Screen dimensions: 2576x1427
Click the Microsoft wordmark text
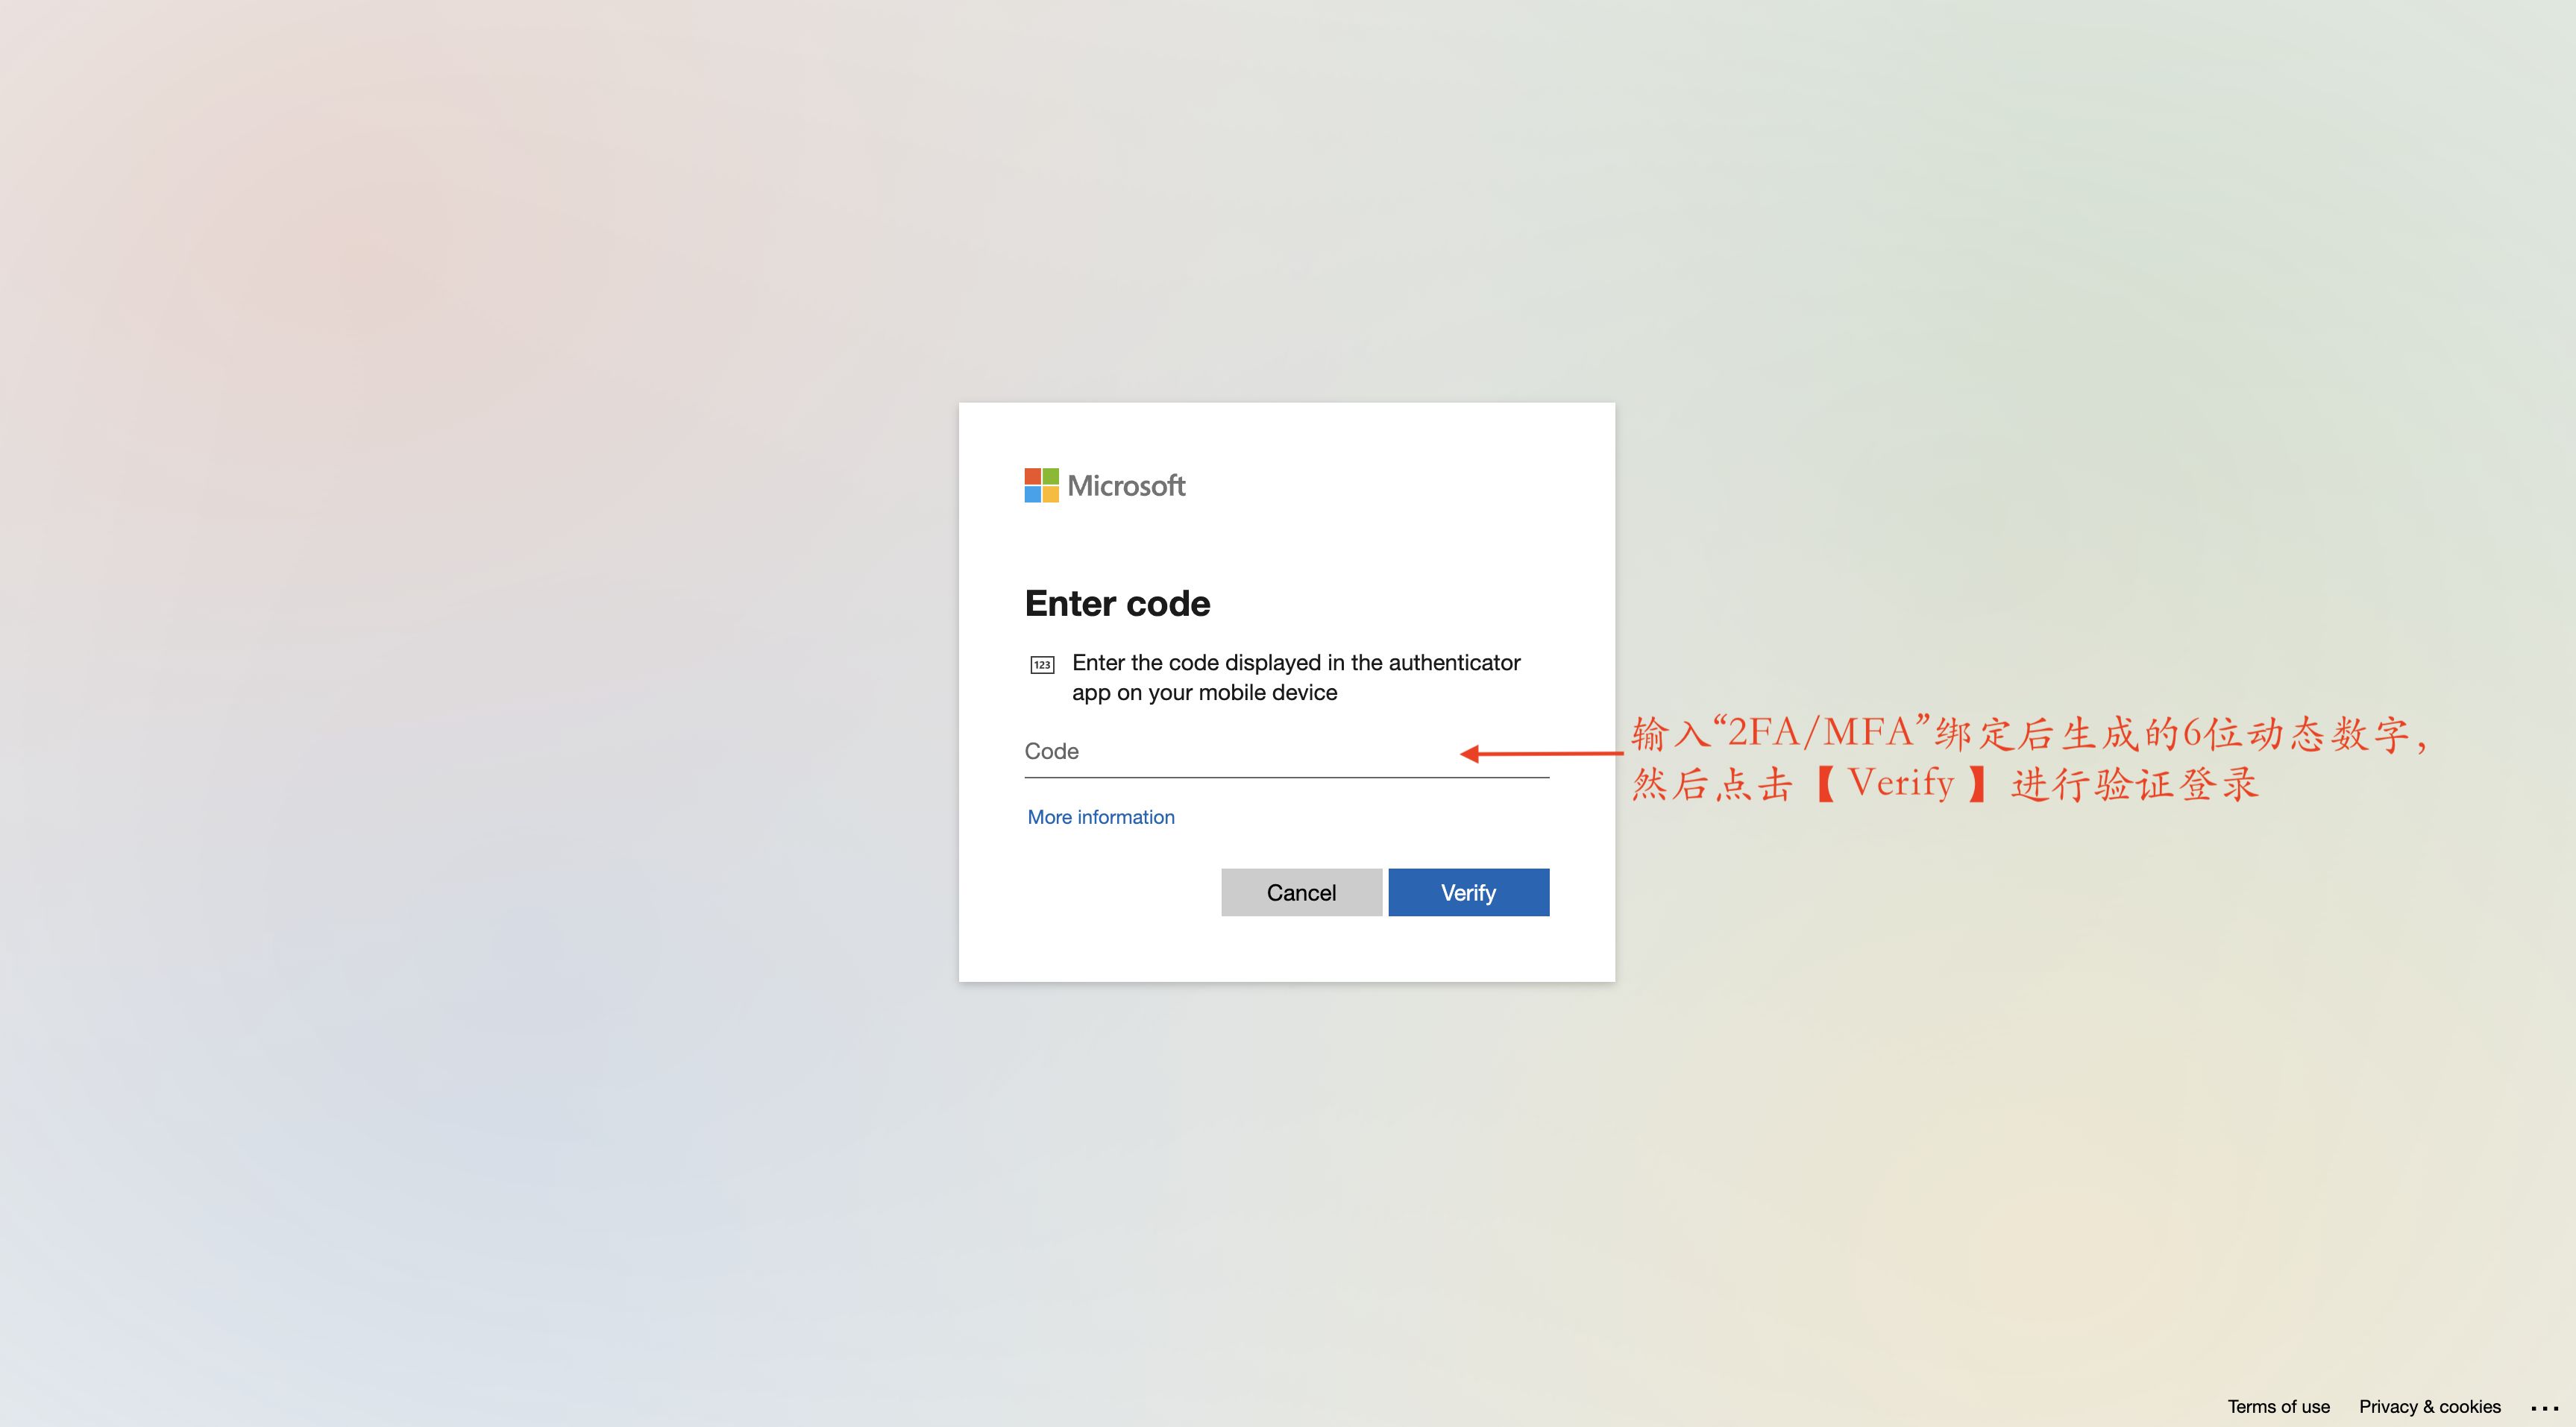point(1126,486)
